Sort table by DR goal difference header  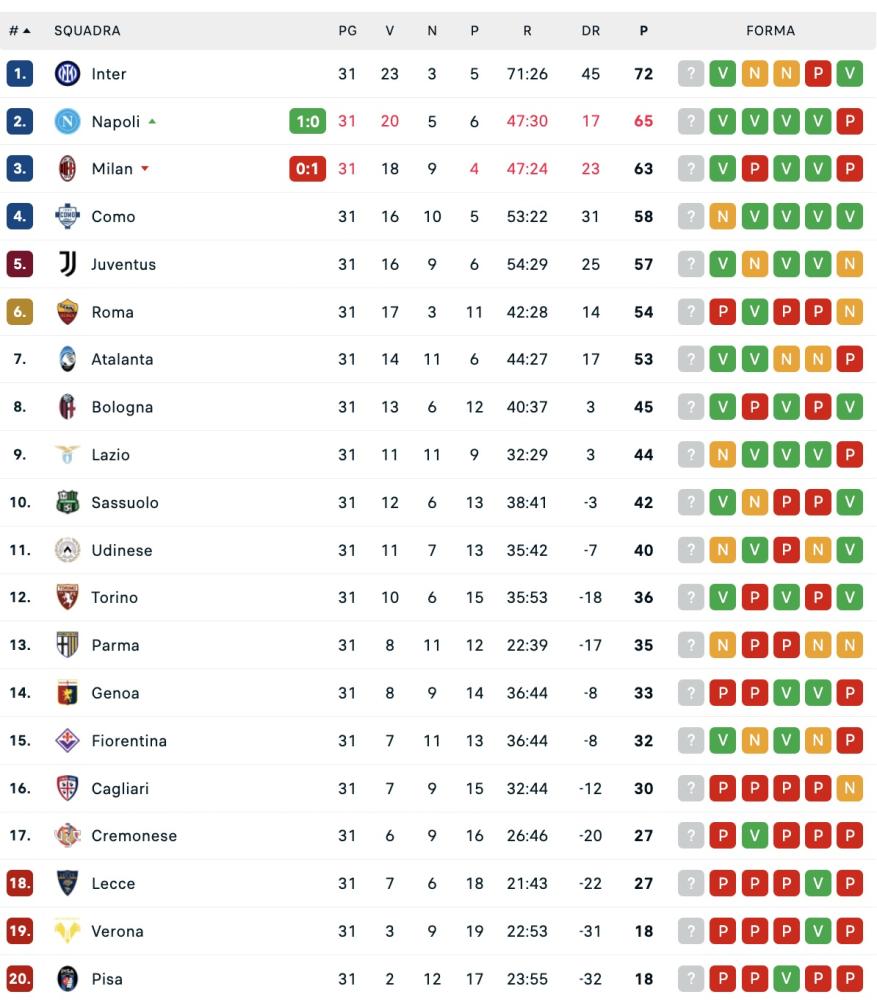coord(591,31)
